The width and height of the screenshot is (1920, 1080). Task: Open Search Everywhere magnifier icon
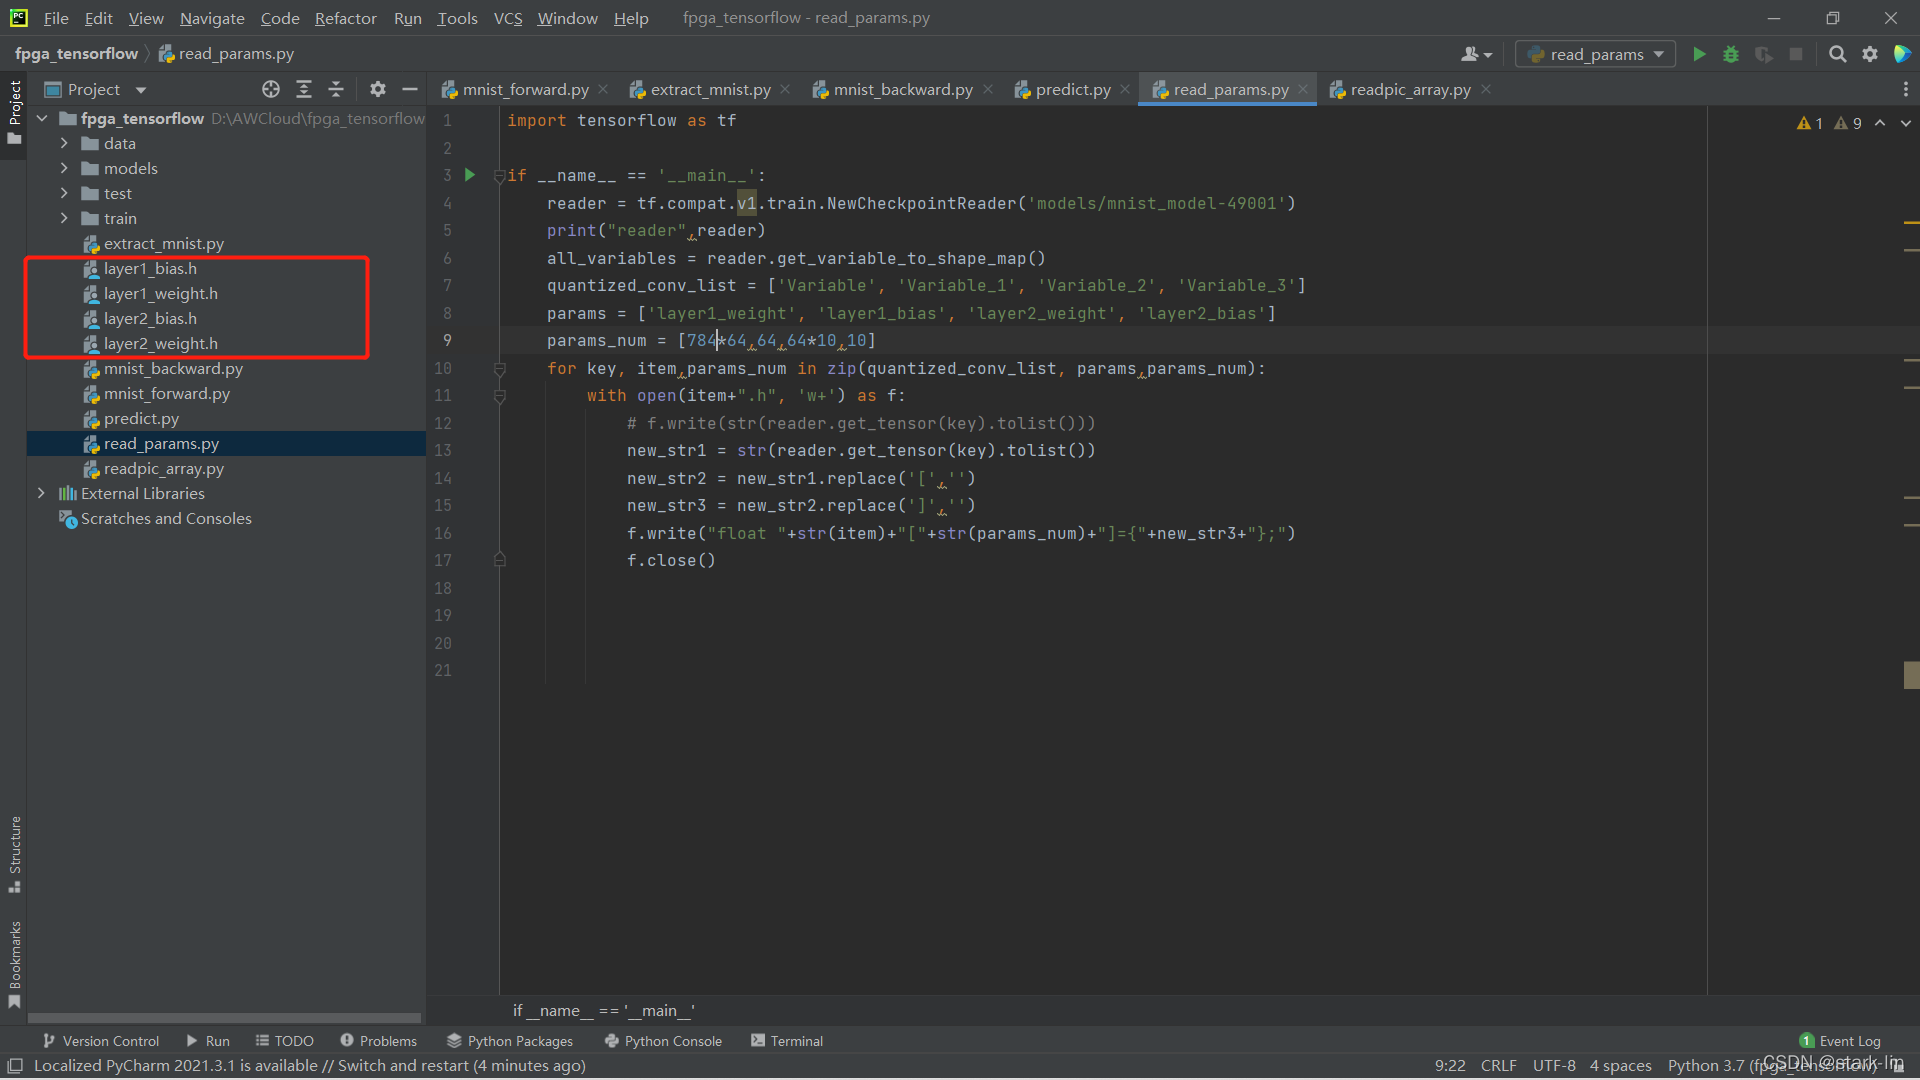click(1837, 54)
